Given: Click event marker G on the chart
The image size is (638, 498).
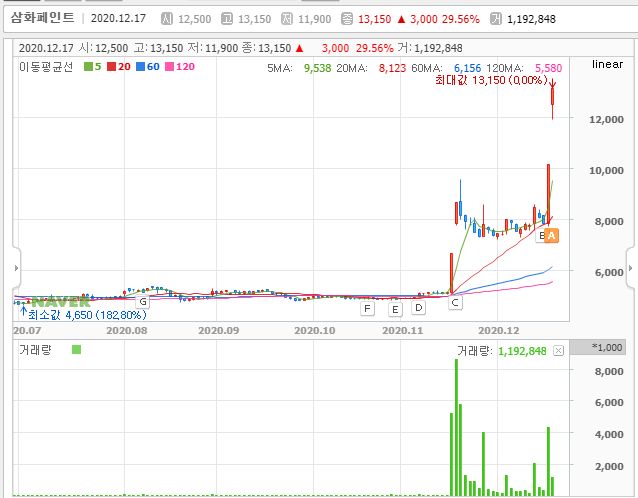Looking at the screenshot, I should (143, 302).
